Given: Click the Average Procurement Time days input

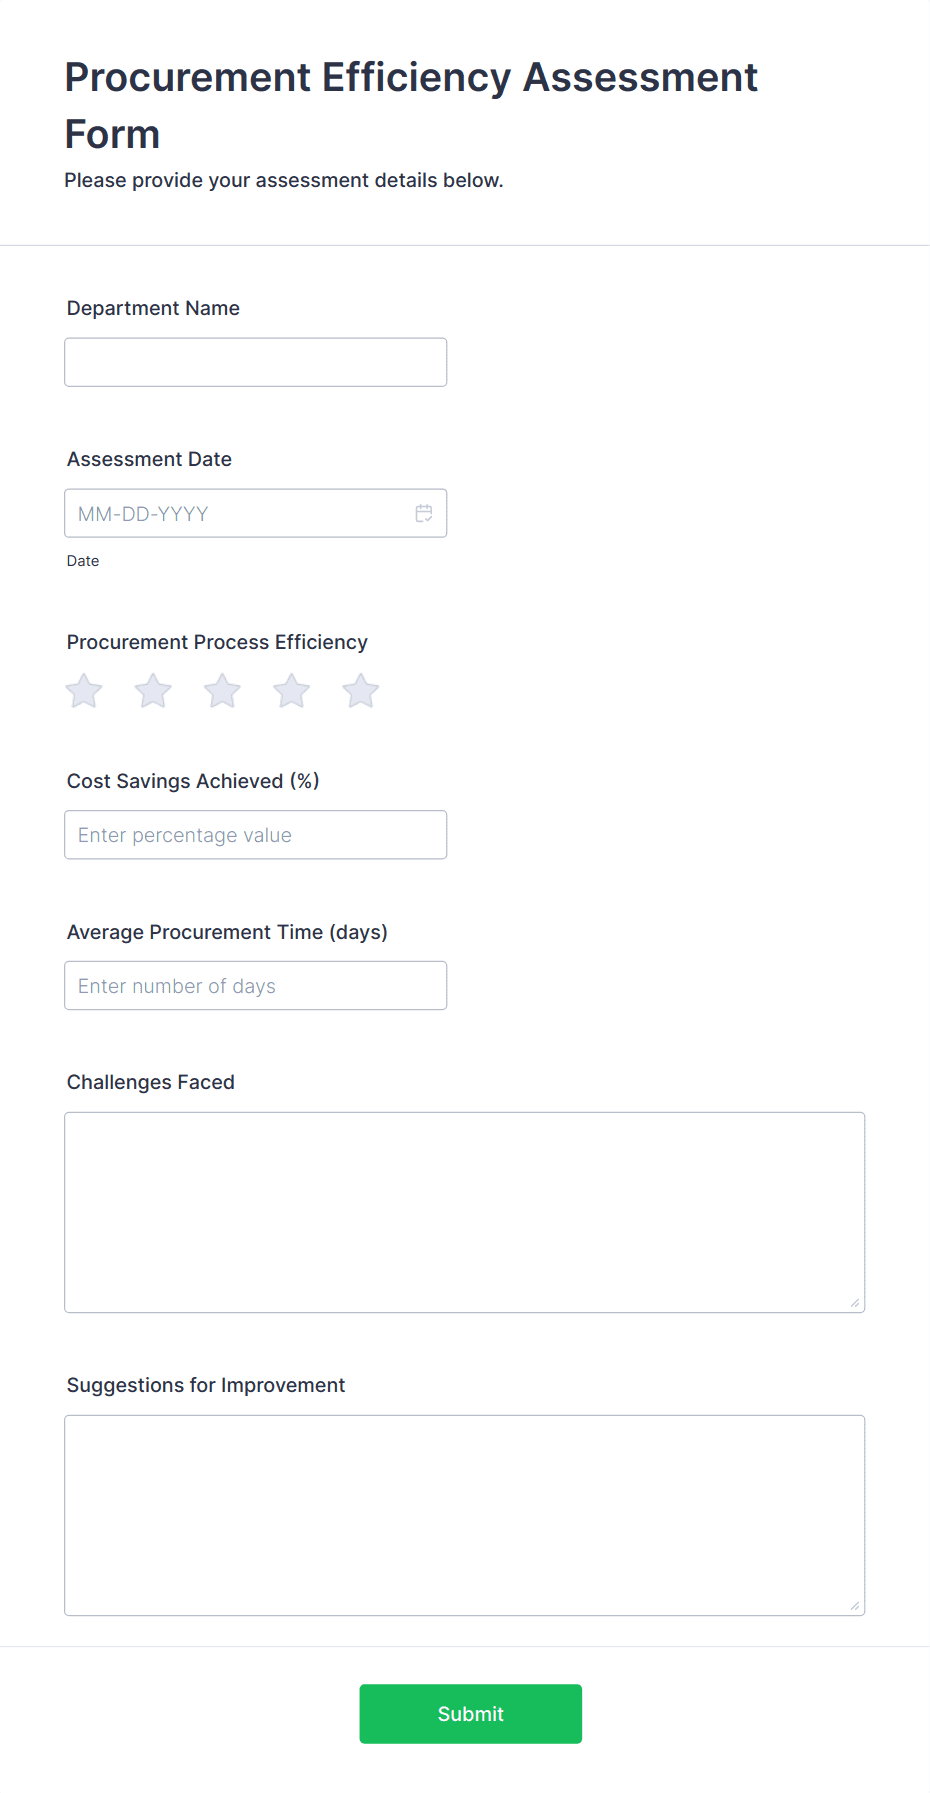Looking at the screenshot, I should (256, 986).
